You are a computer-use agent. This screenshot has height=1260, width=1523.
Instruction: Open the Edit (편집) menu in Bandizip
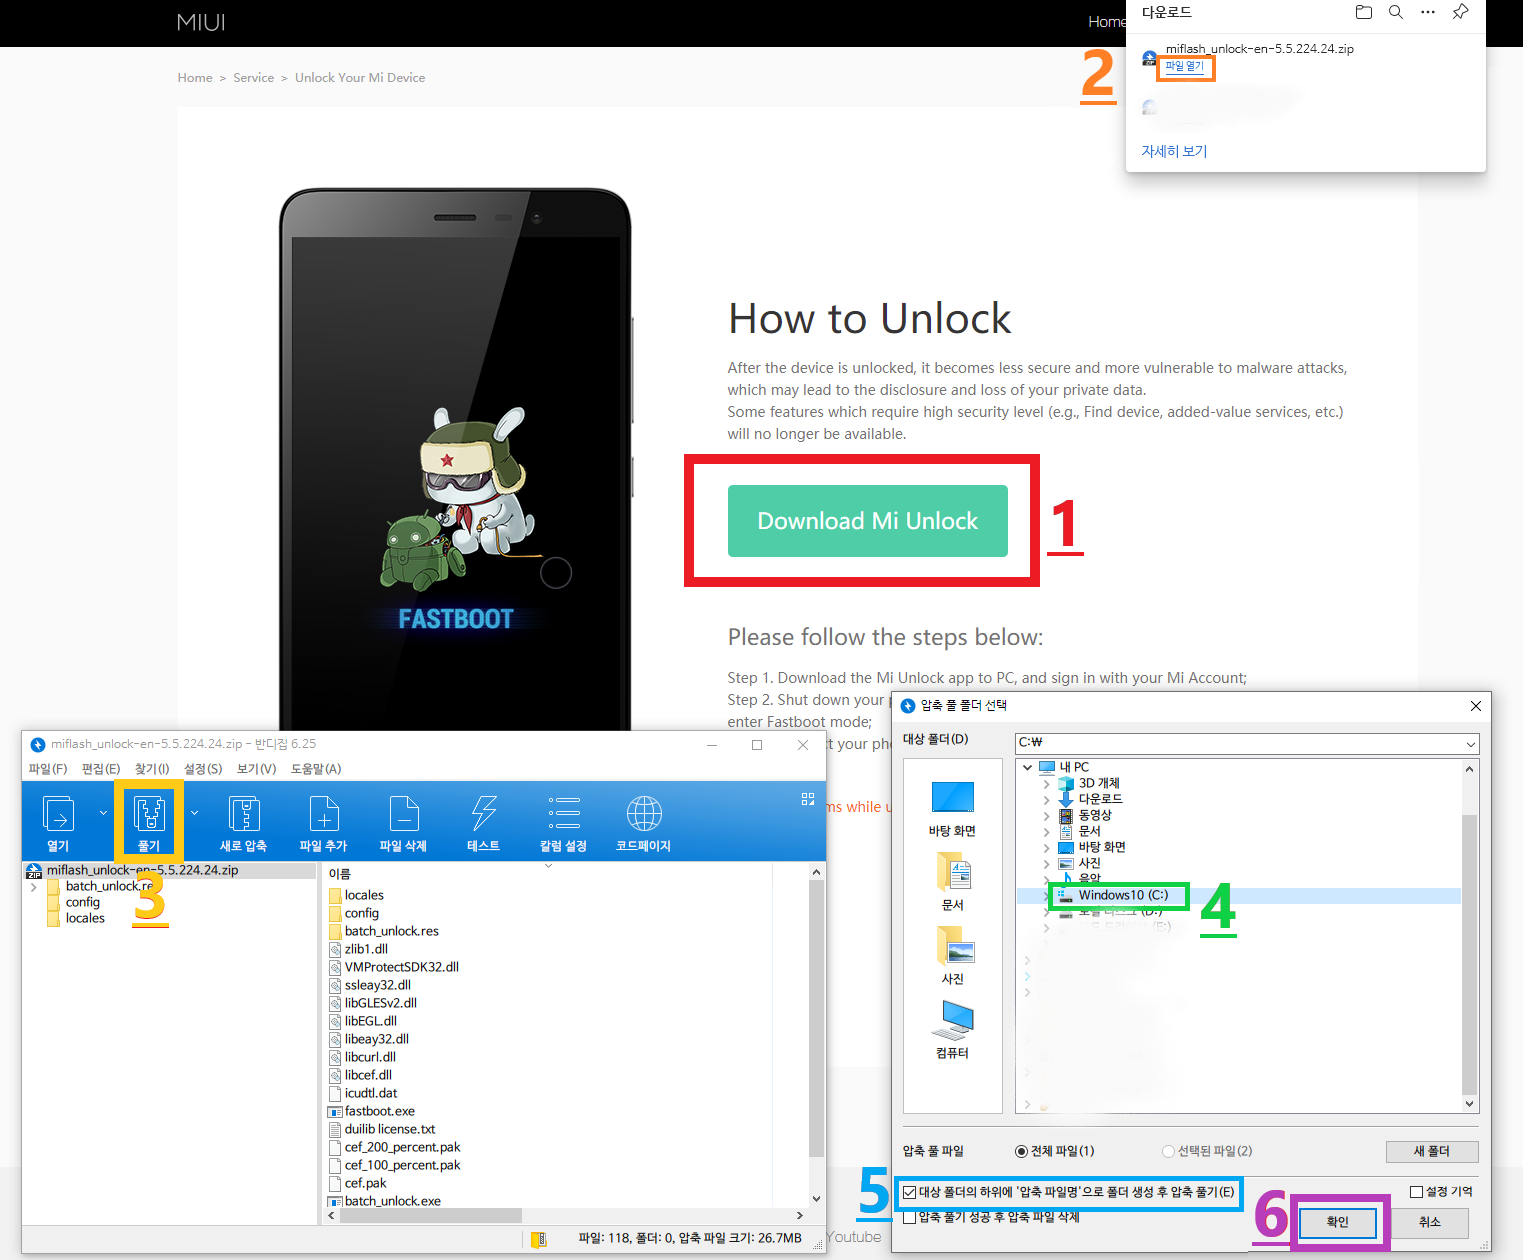[101, 769]
